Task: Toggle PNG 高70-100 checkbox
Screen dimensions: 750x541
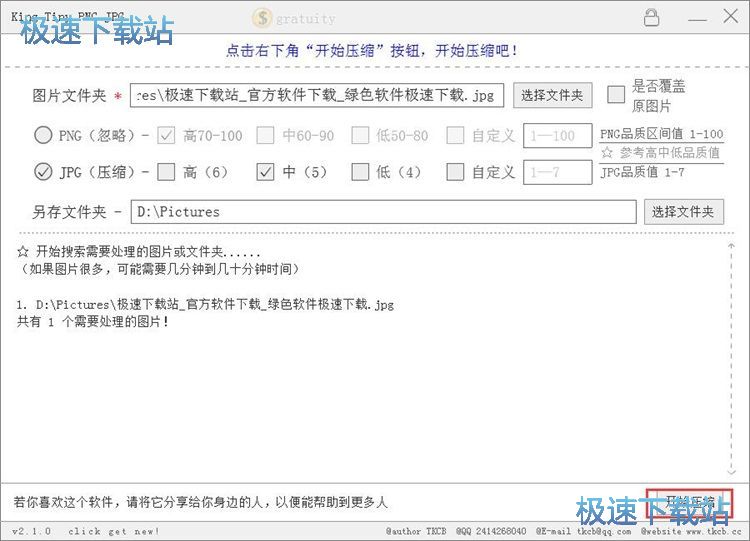Action: coord(166,135)
